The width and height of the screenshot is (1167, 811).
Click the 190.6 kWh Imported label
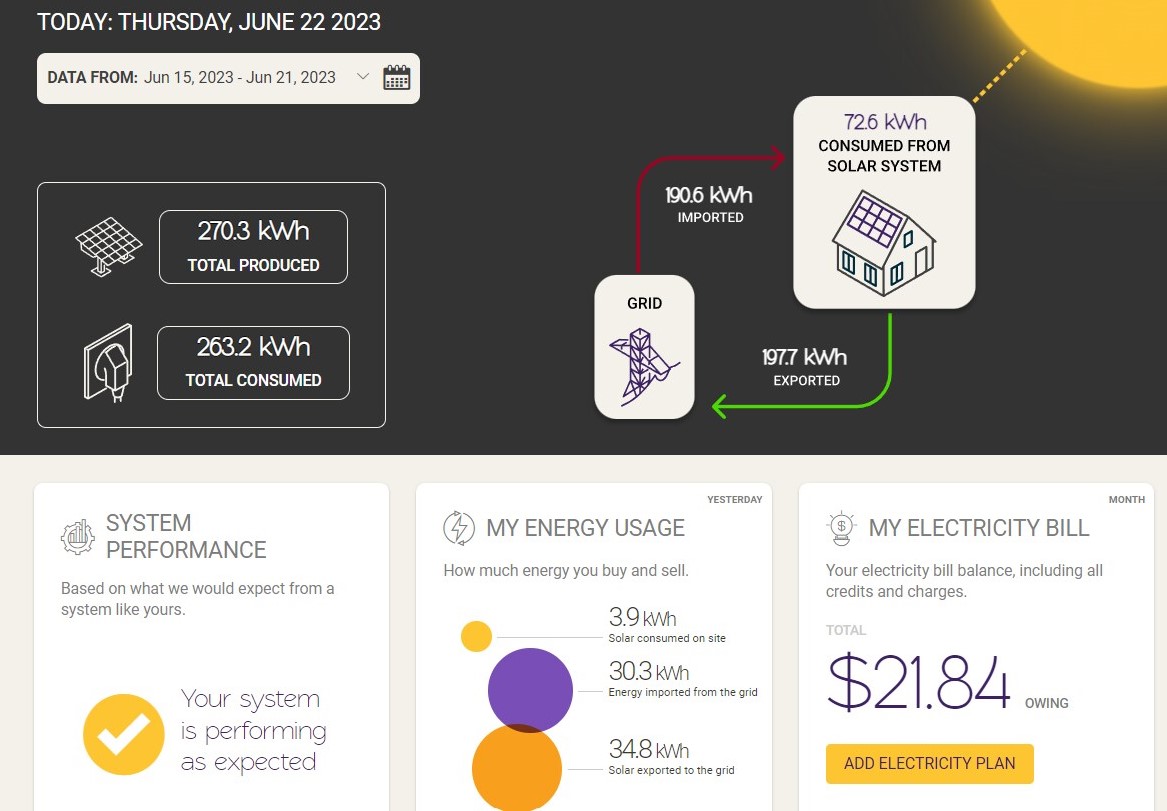tap(709, 203)
